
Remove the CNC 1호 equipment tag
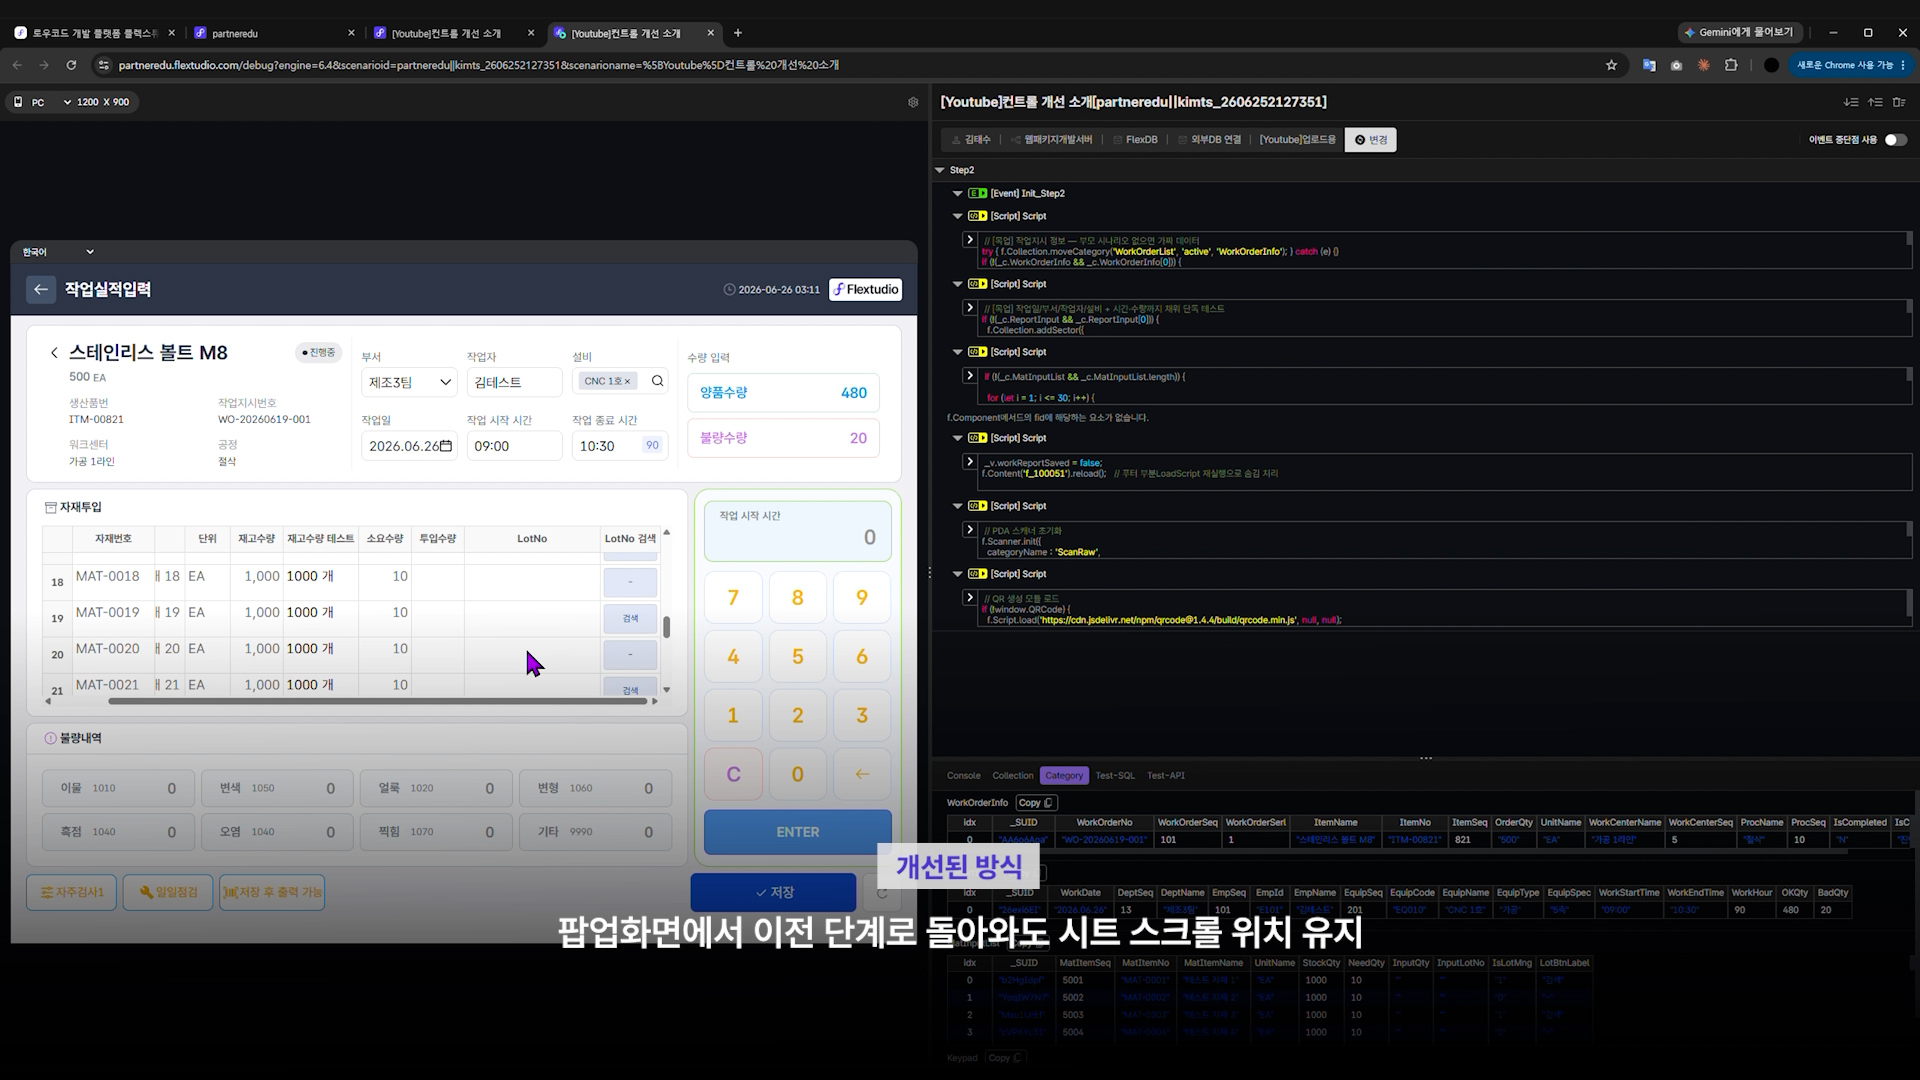[x=628, y=382]
